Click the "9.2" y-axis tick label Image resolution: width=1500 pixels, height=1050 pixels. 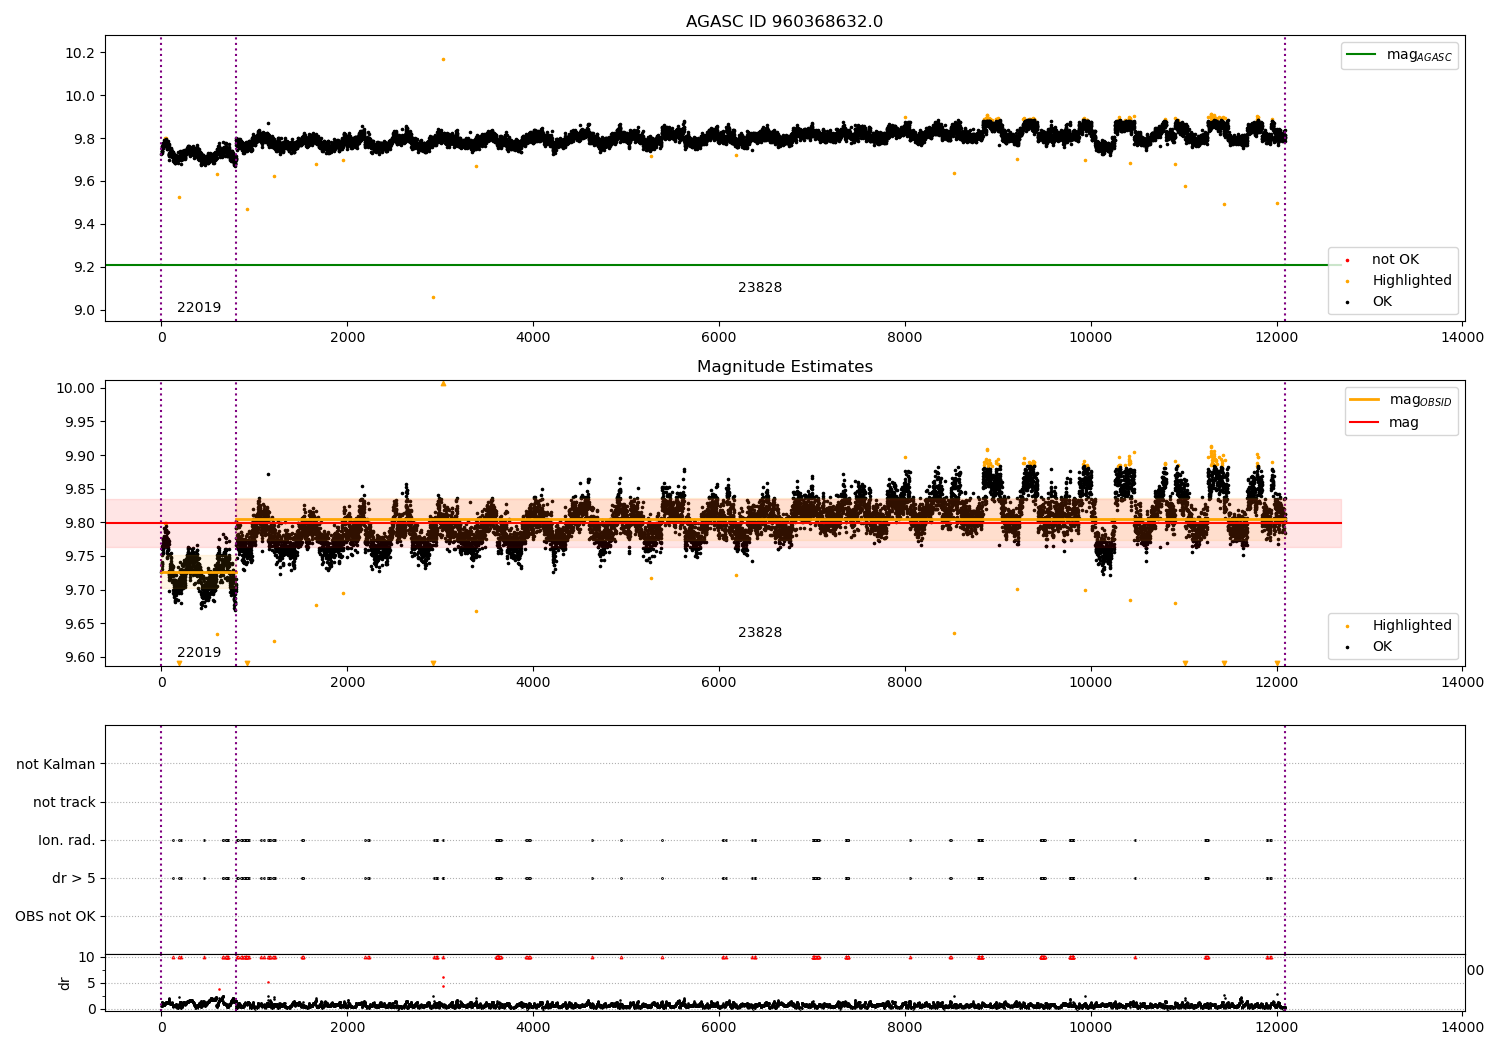[82, 267]
